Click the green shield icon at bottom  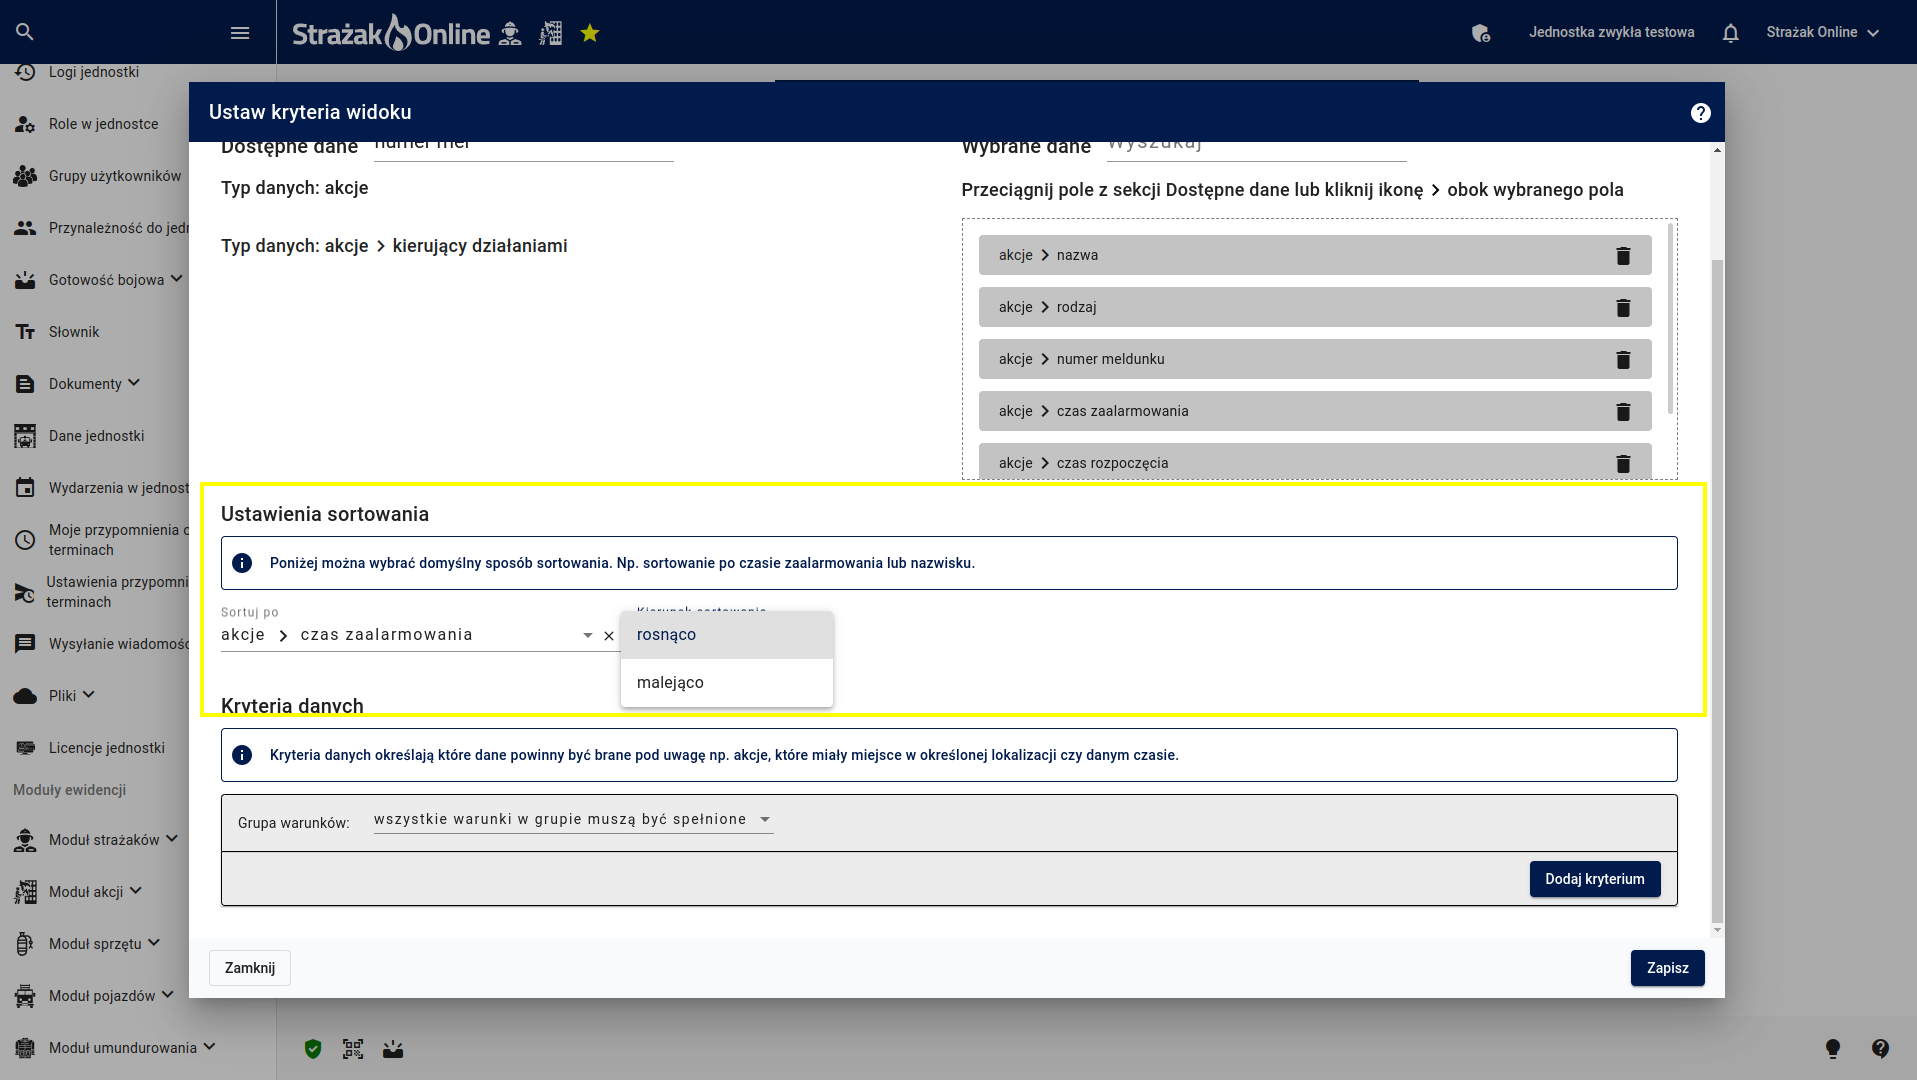pyautogui.click(x=313, y=1049)
